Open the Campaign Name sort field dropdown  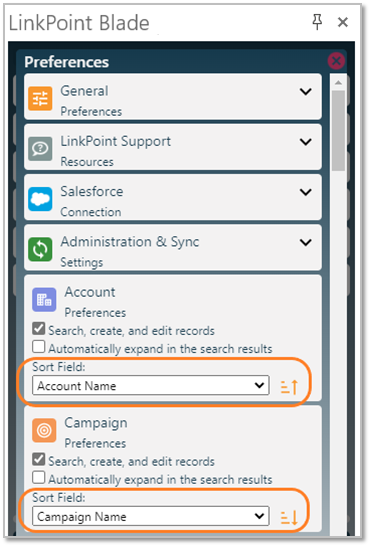point(151,516)
